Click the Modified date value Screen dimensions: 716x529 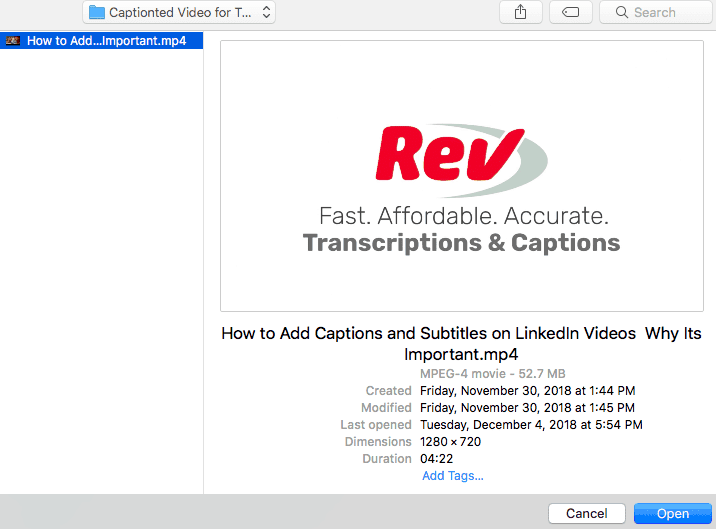(x=527, y=407)
